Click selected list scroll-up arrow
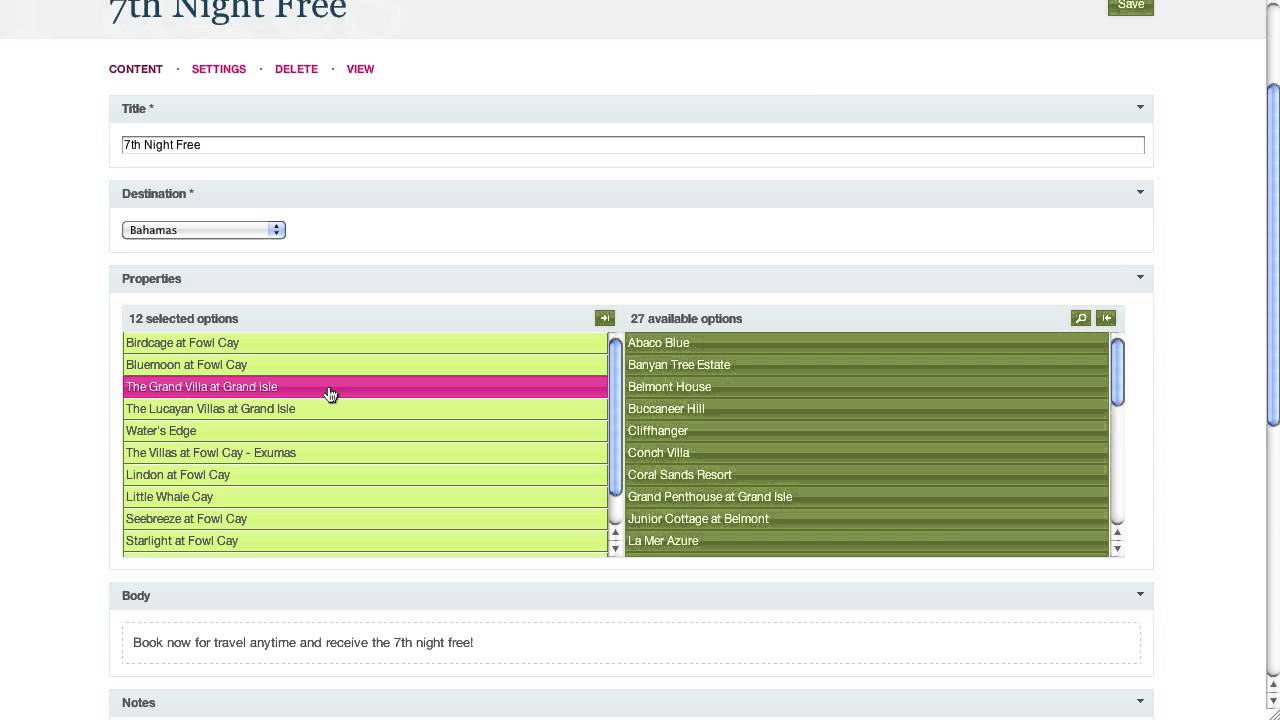This screenshot has height=720, width=1280. click(x=616, y=533)
